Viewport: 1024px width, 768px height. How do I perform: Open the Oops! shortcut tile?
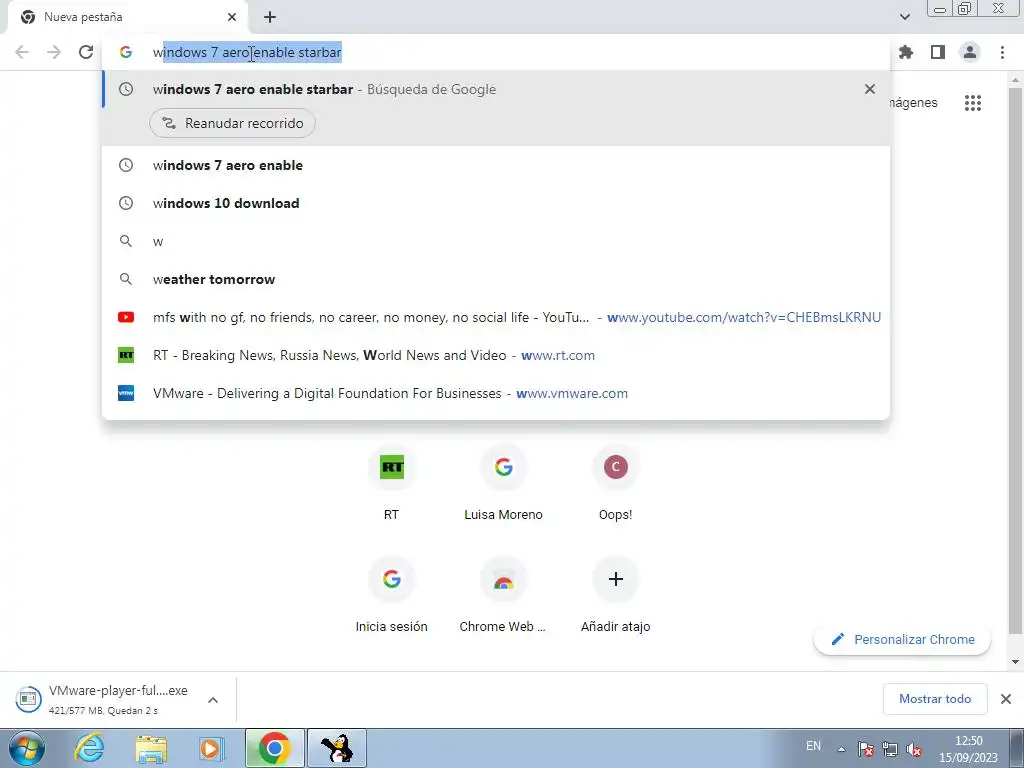click(x=615, y=484)
